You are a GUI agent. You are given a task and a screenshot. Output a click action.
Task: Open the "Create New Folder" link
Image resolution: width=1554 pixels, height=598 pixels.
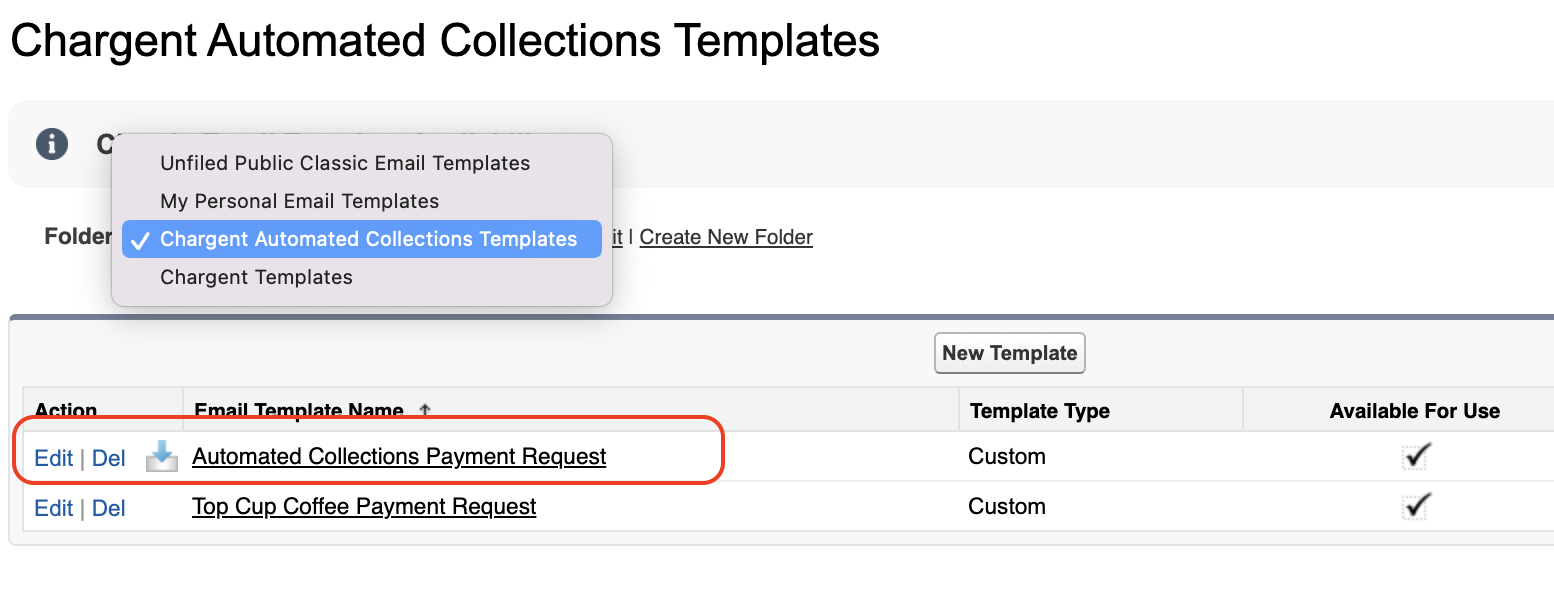(x=726, y=237)
